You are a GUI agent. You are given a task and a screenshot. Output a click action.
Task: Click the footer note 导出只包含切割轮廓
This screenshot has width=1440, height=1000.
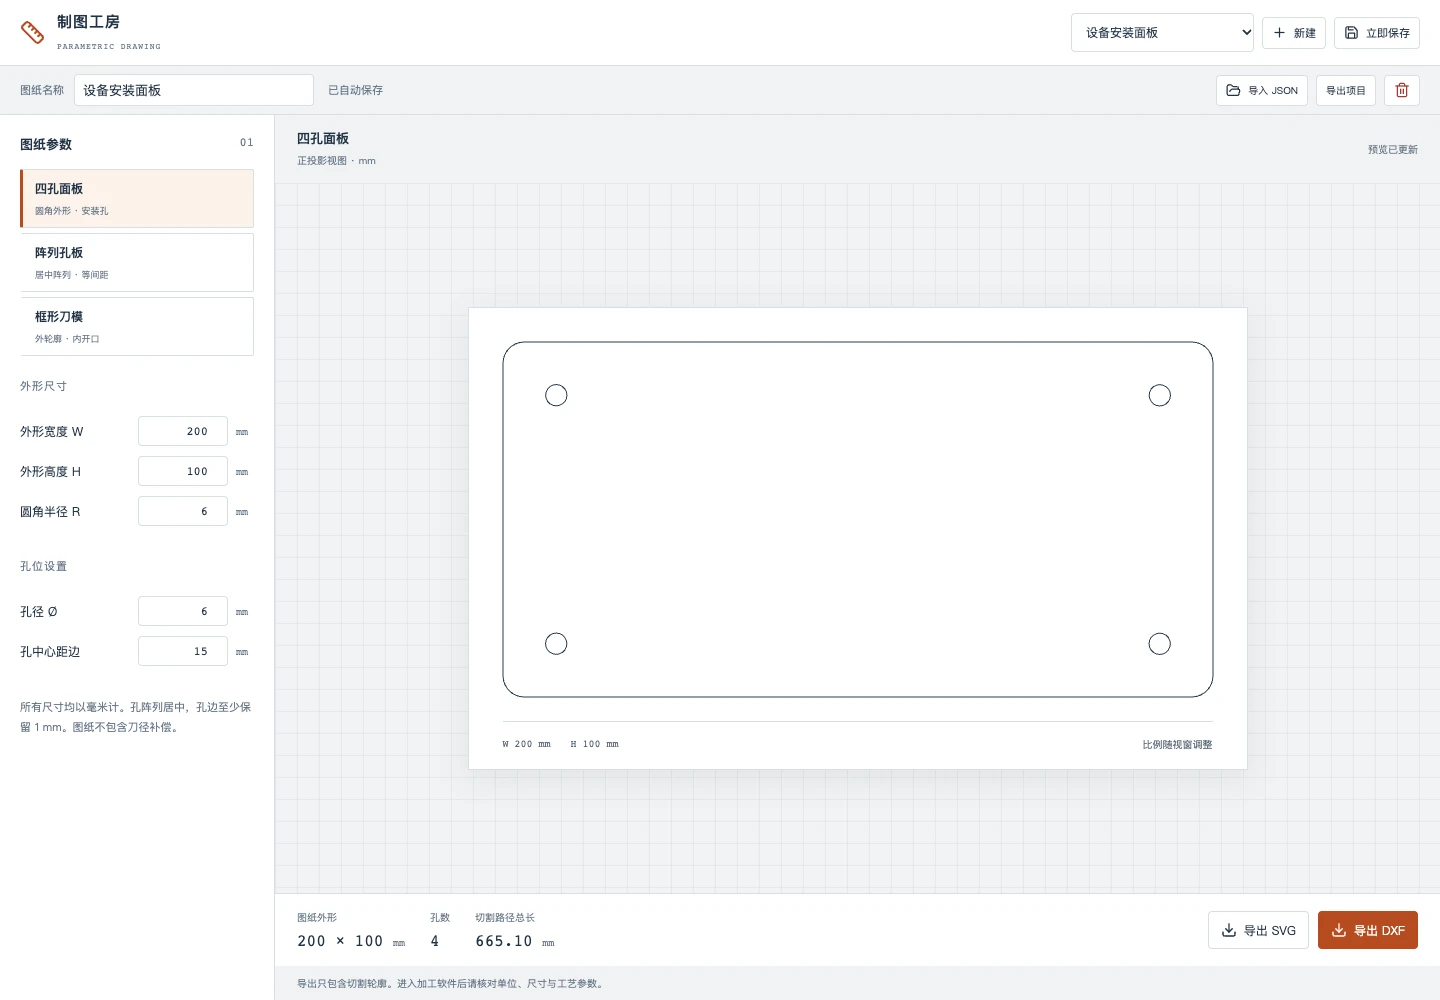[452, 983]
